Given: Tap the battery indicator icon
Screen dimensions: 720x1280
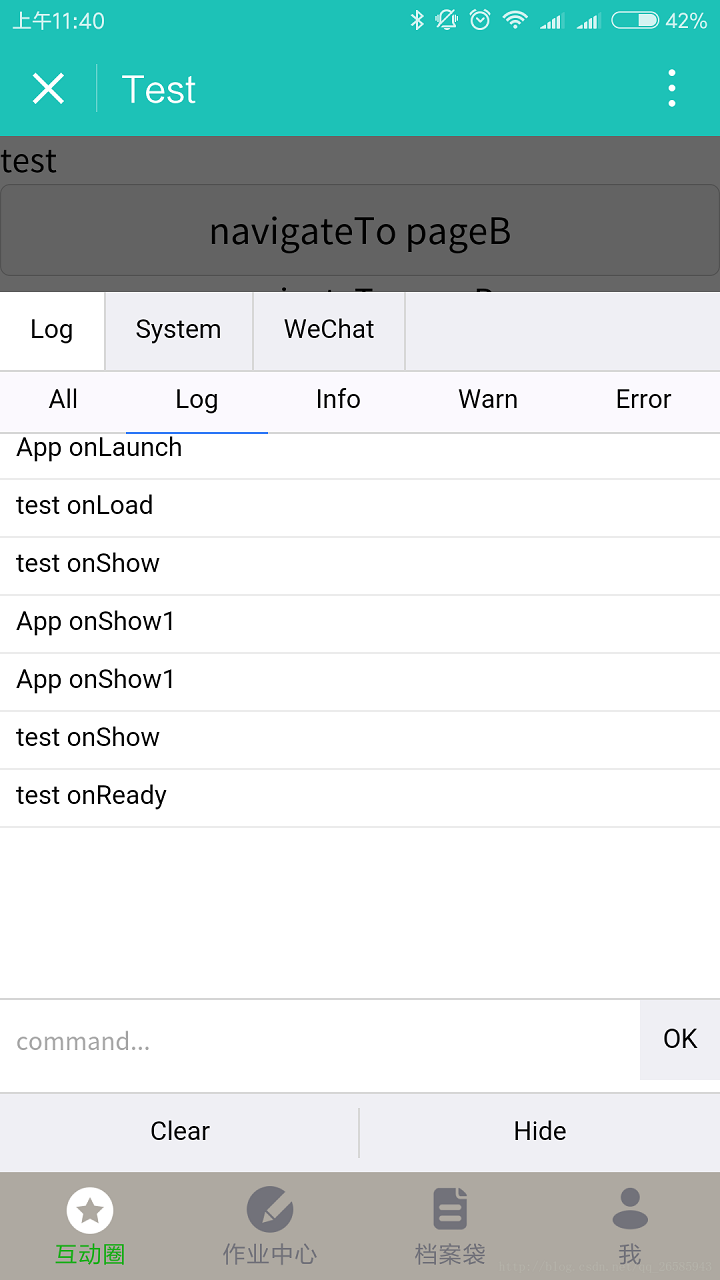Looking at the screenshot, I should click(634, 20).
